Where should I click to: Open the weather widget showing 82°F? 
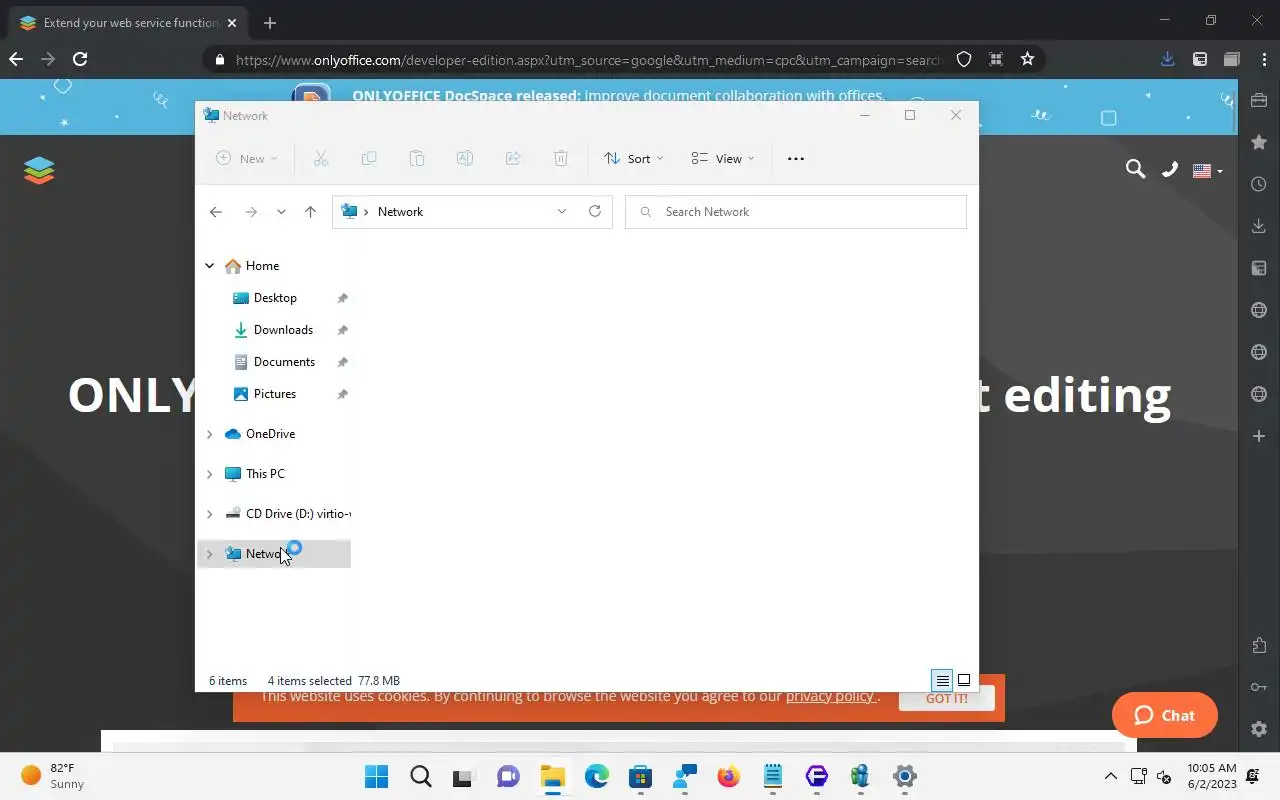click(x=53, y=776)
